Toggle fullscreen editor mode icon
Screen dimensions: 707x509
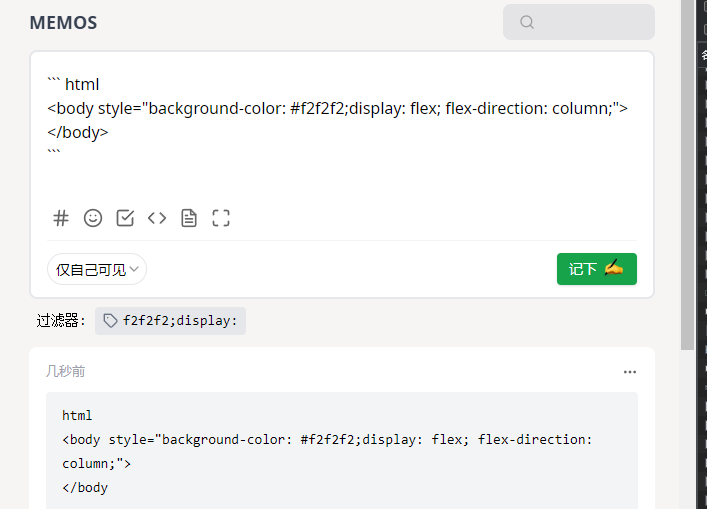coord(221,218)
